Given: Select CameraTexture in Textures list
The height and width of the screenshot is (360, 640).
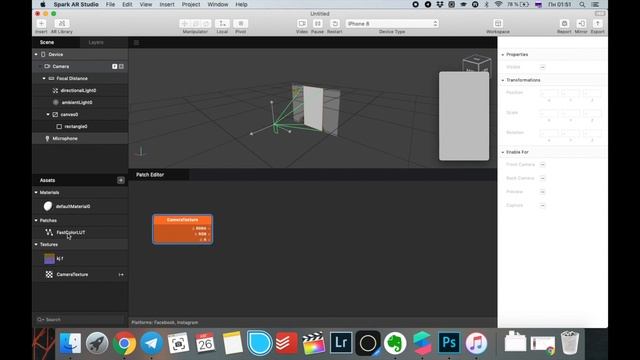Looking at the screenshot, I should click(72, 275).
